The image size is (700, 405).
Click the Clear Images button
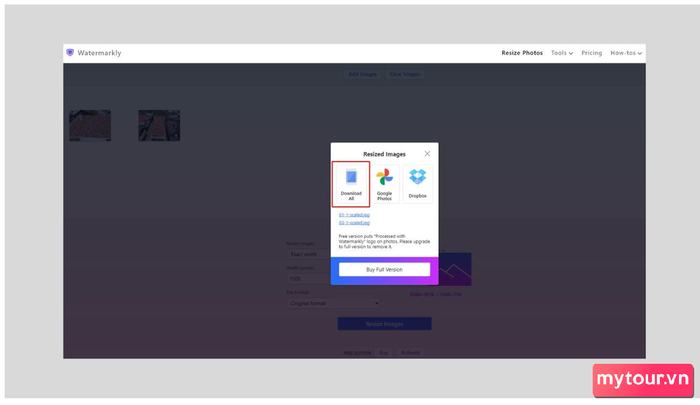click(405, 74)
